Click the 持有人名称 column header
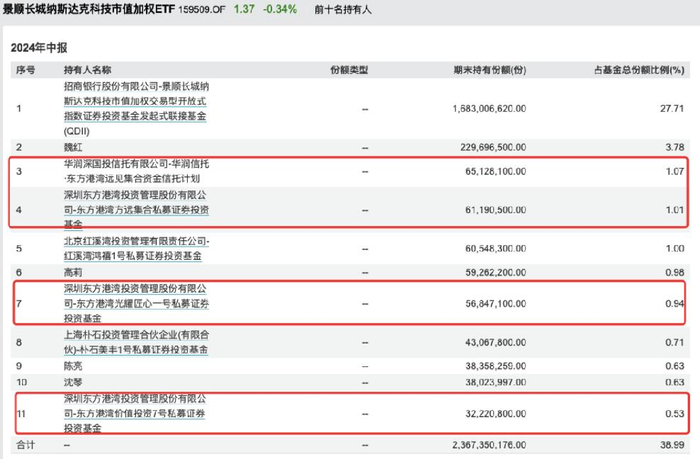Image resolution: width=700 pixels, height=459 pixels. 88,70
